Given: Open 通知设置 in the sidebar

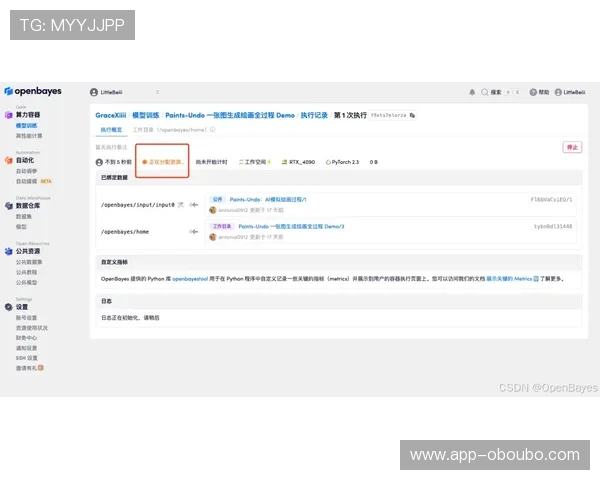Looking at the screenshot, I should coord(26,348).
